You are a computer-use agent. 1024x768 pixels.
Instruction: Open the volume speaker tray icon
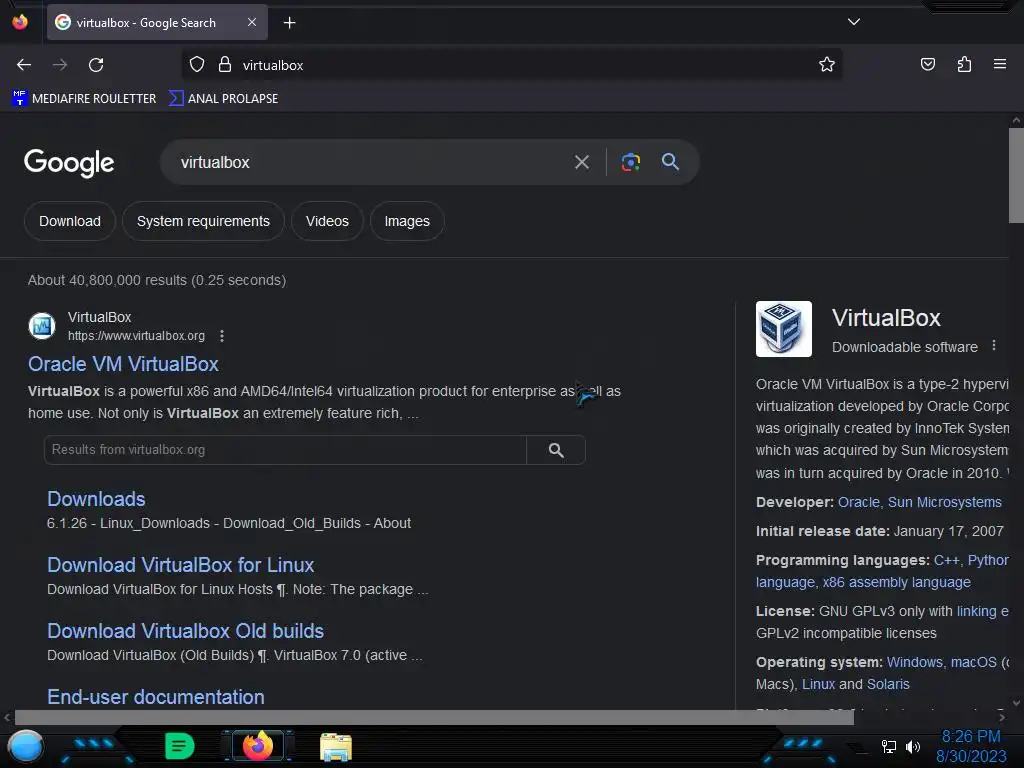coord(913,746)
